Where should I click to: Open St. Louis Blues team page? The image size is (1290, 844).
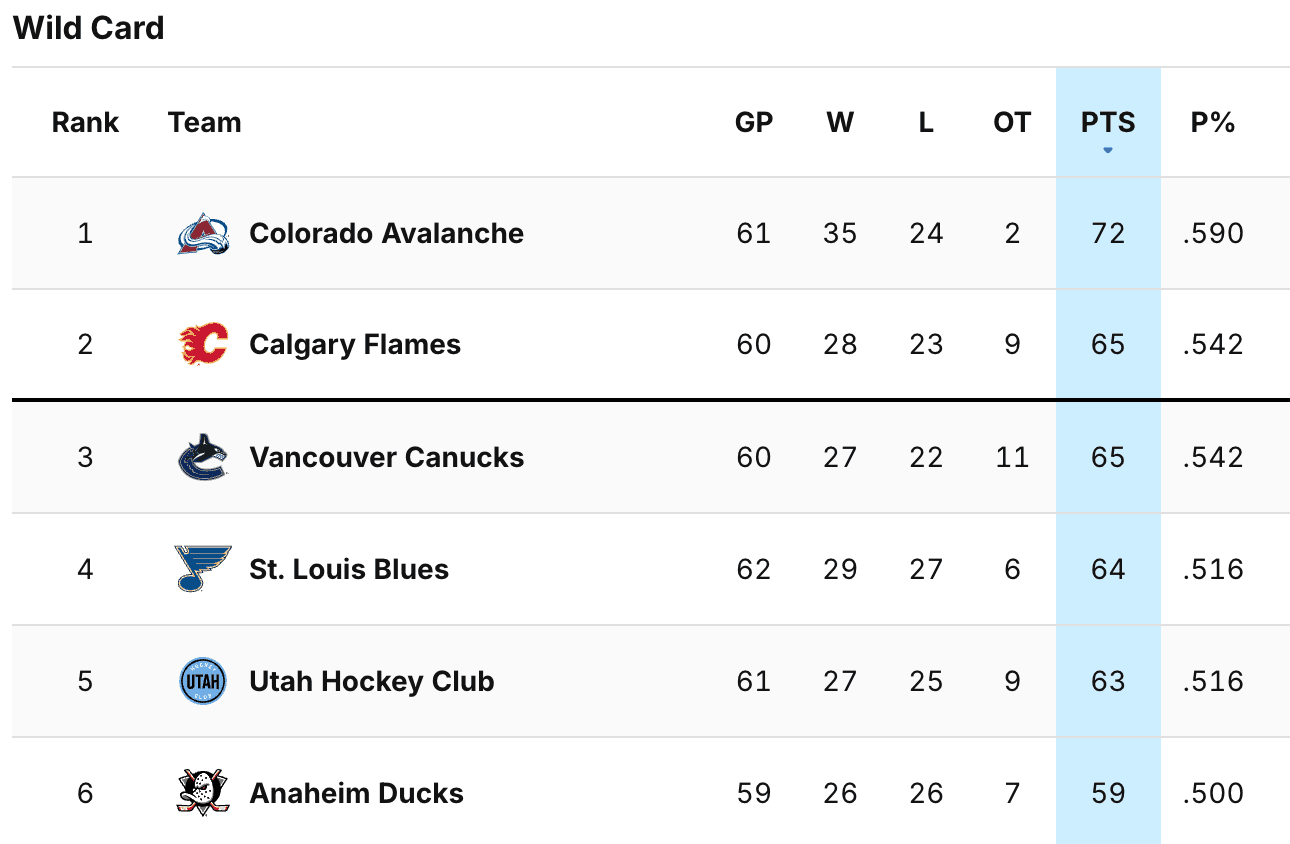pos(349,569)
